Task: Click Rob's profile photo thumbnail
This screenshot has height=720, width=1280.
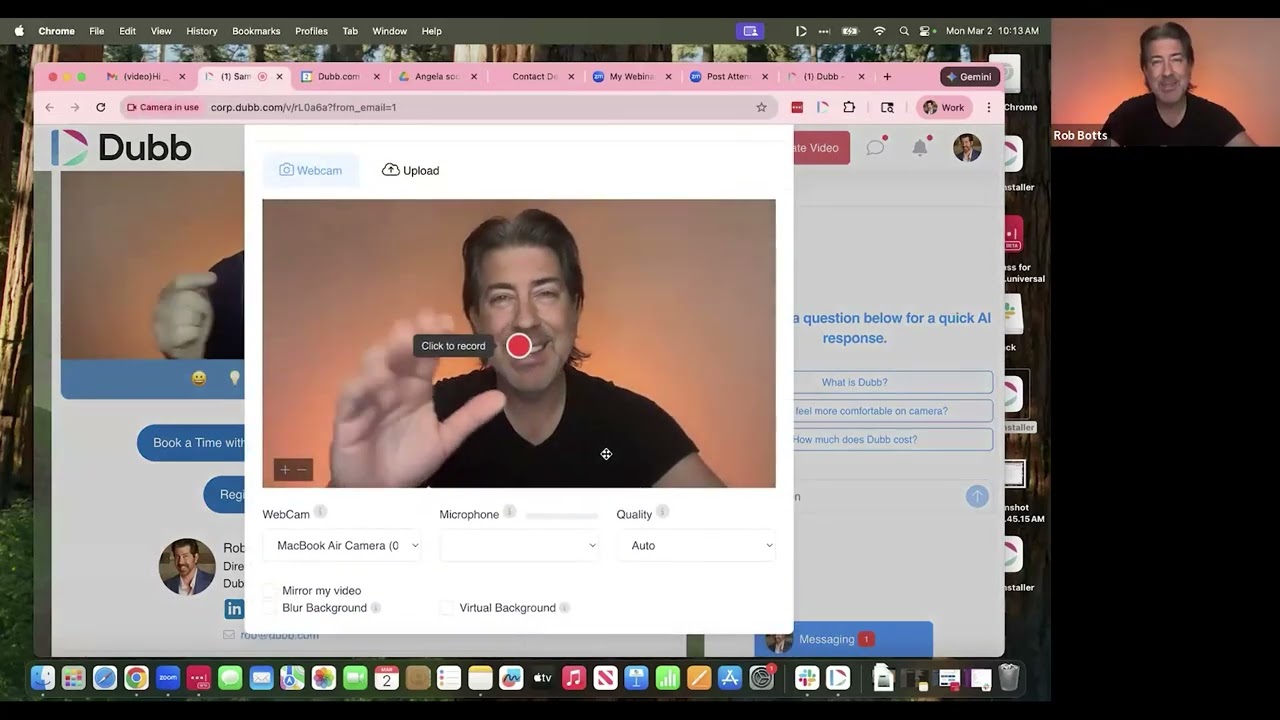Action: pyautogui.click(x=187, y=566)
